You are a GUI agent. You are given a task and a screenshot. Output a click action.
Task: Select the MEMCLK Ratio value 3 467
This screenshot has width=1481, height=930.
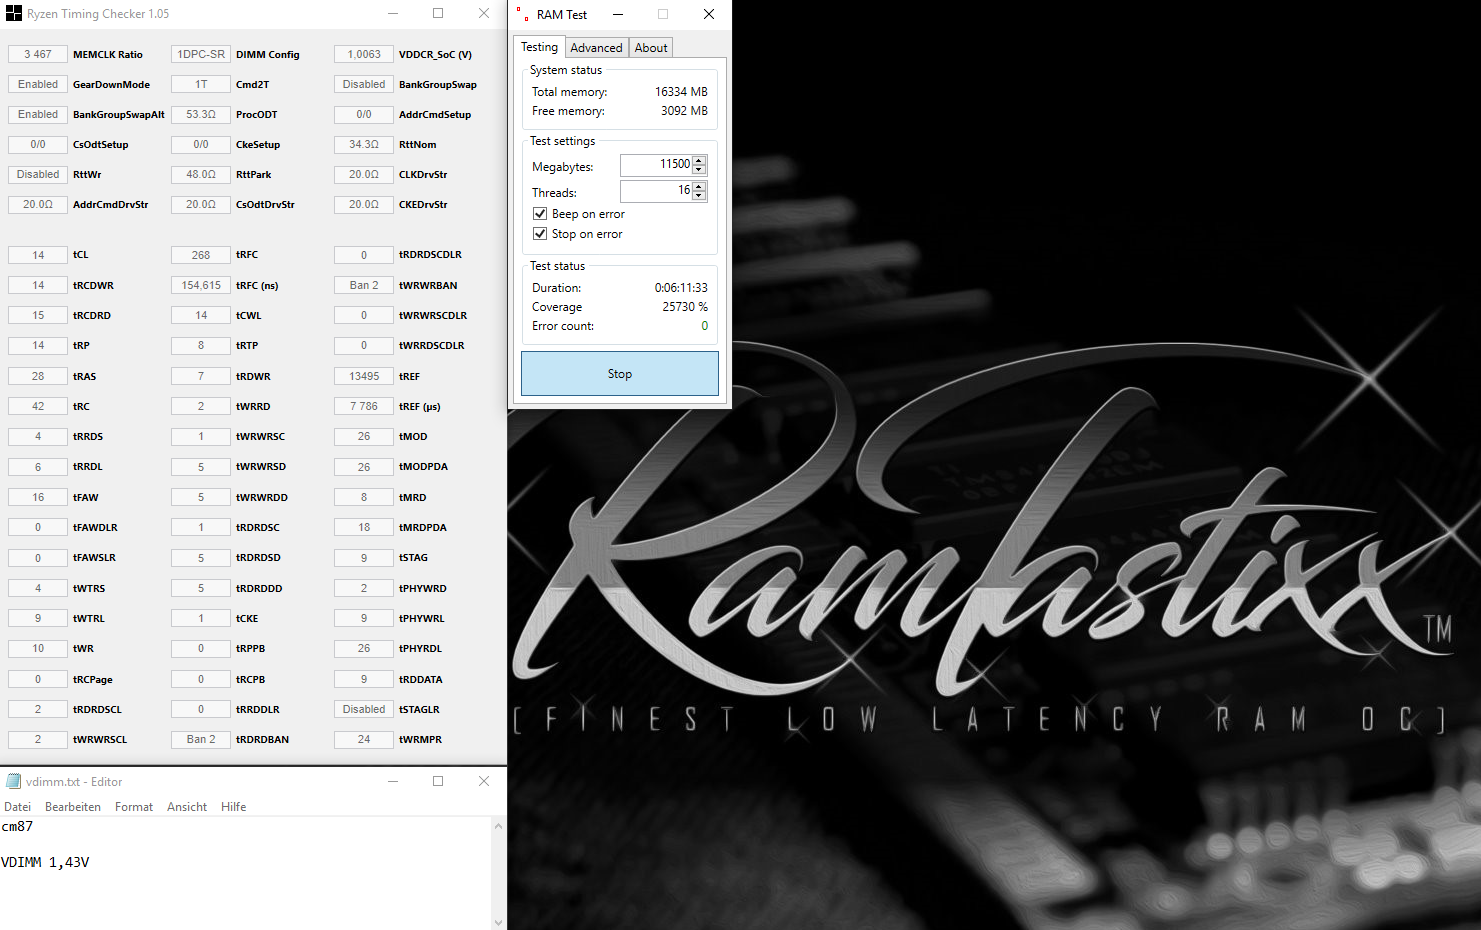(x=38, y=55)
